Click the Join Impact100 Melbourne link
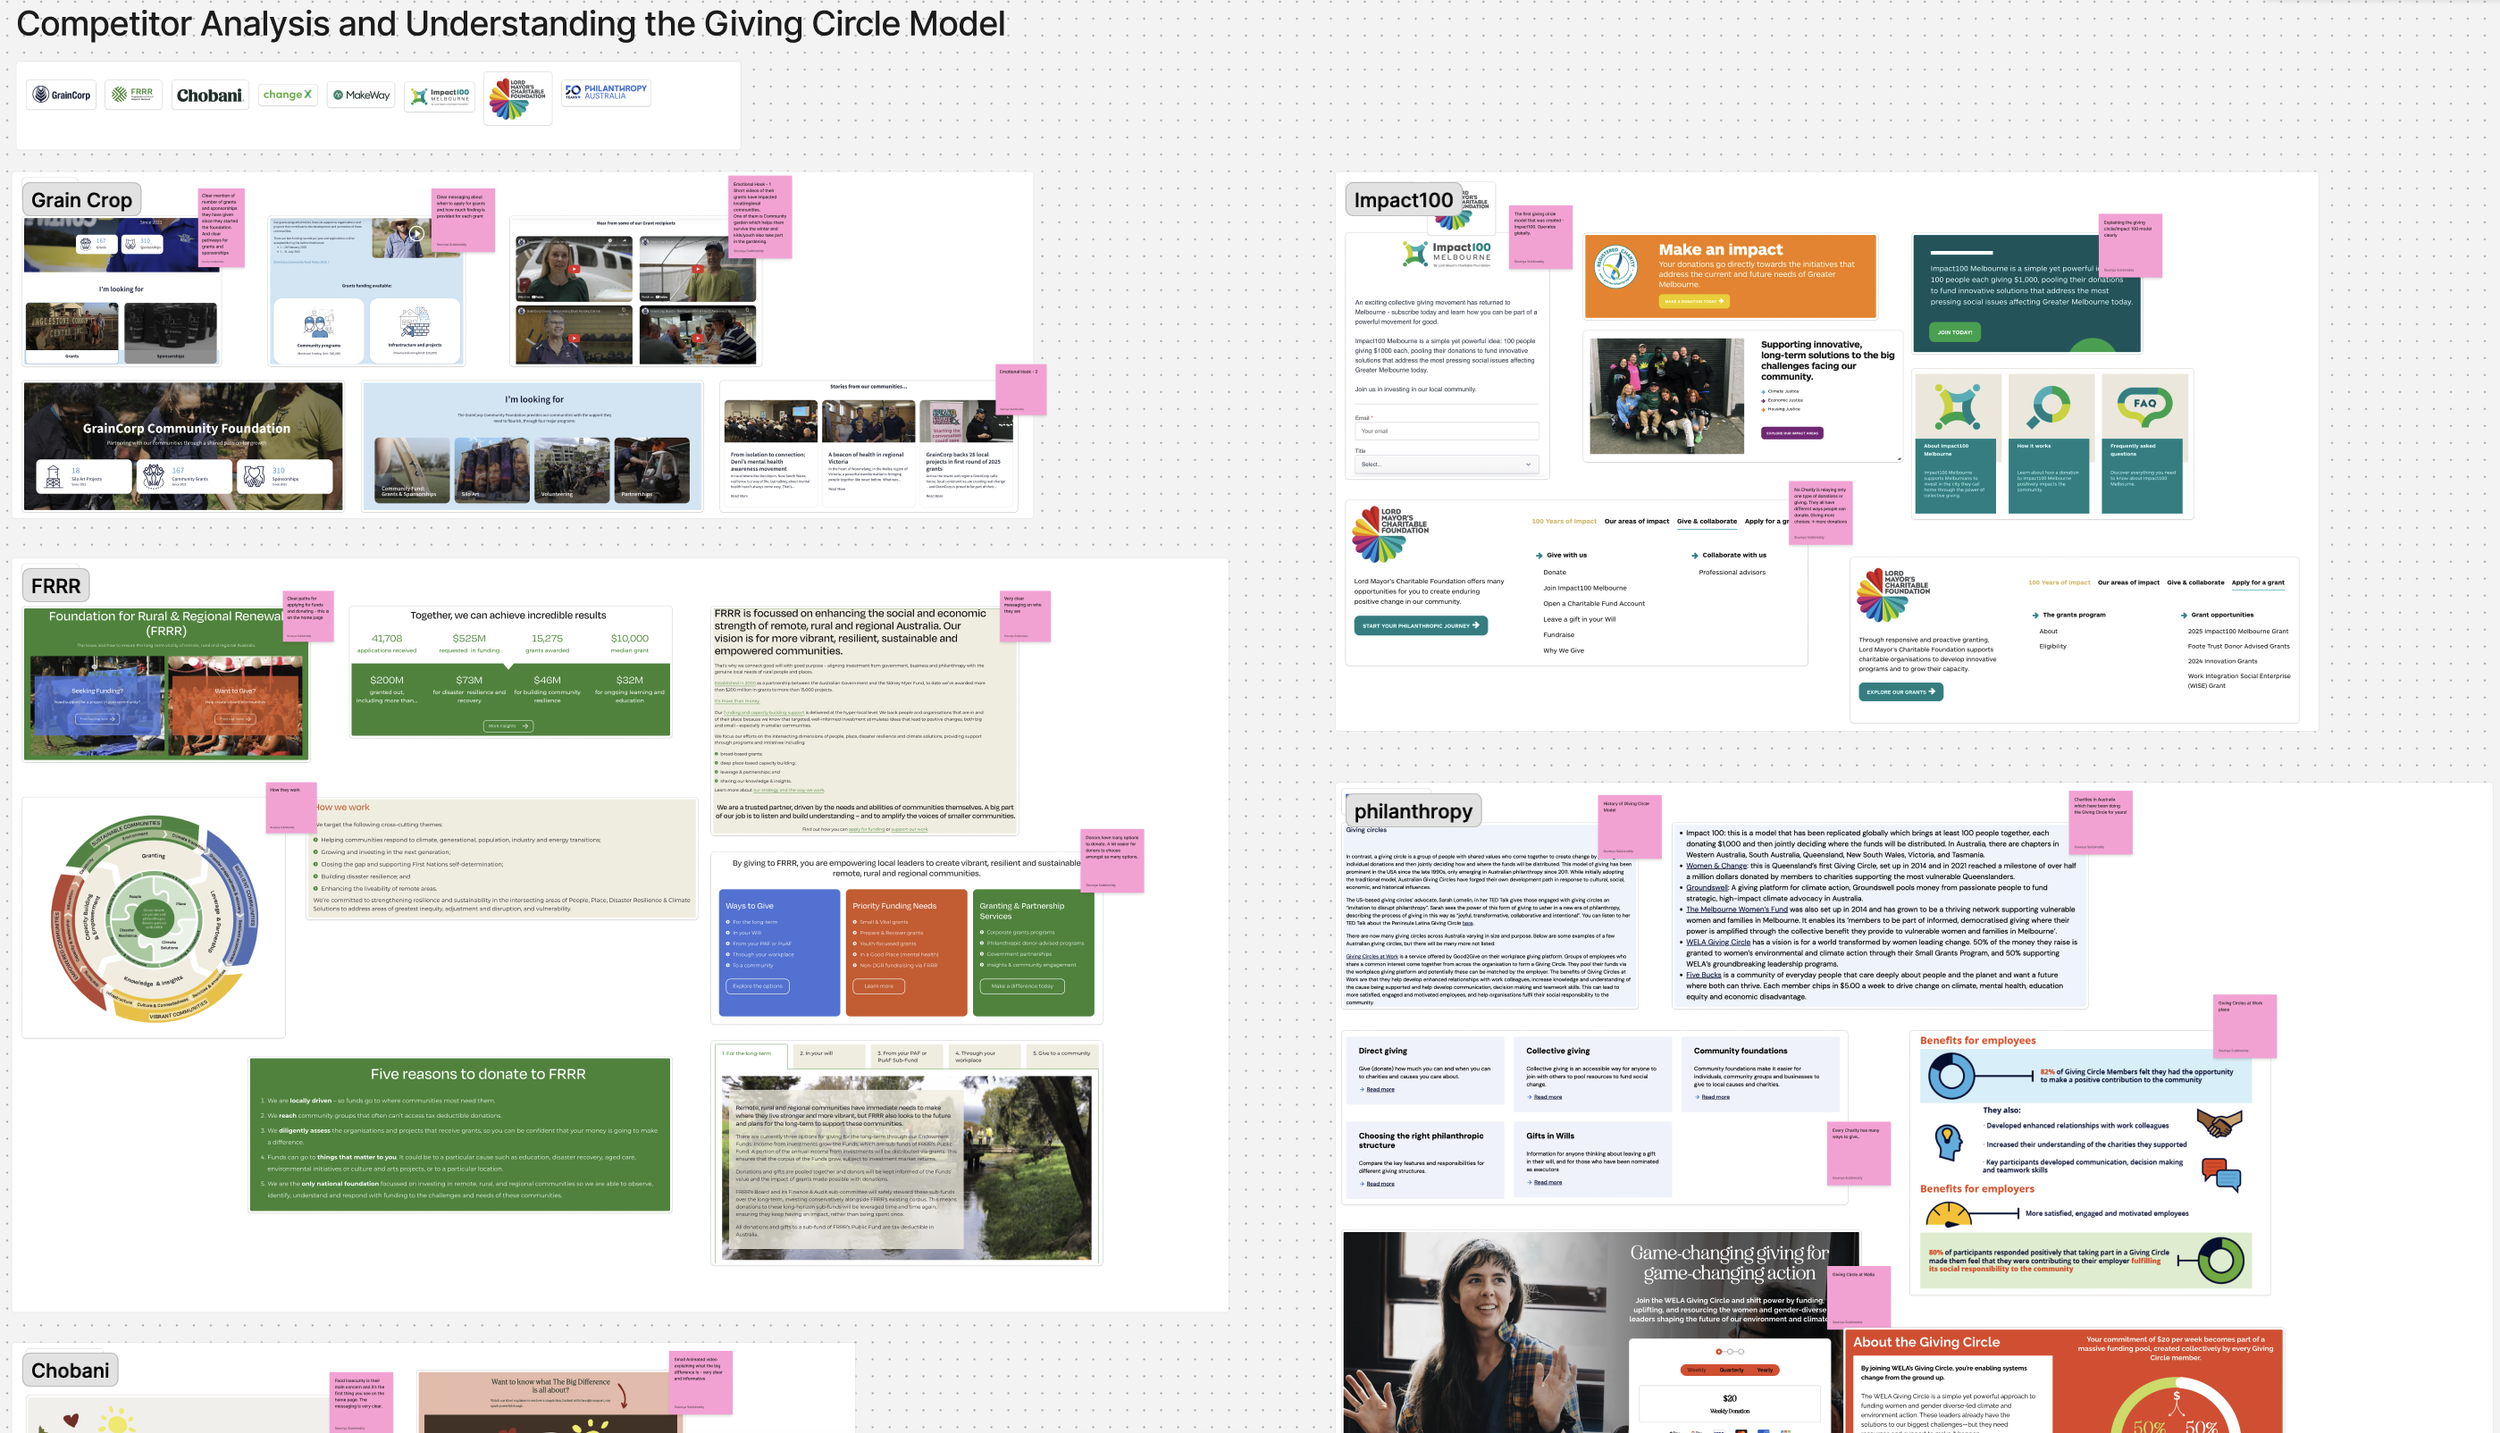 (x=1585, y=588)
